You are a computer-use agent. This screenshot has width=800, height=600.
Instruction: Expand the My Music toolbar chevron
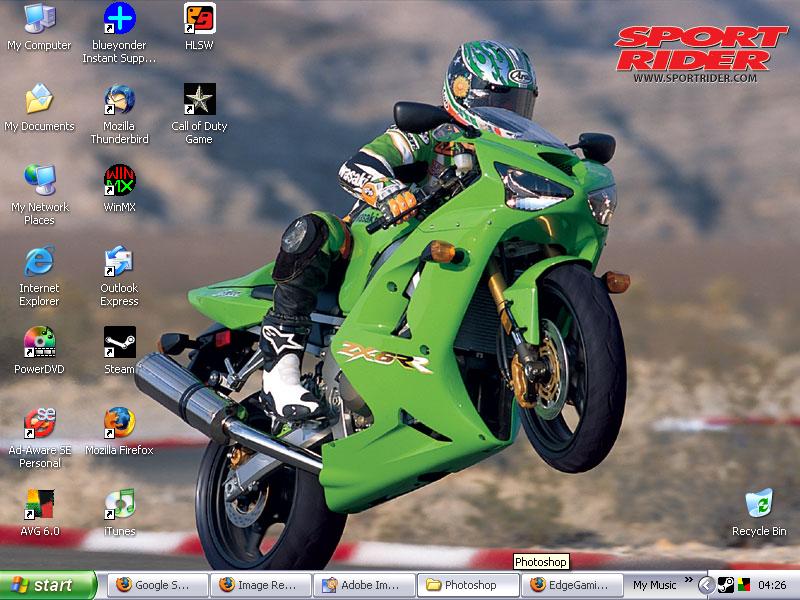pyautogui.click(x=688, y=580)
